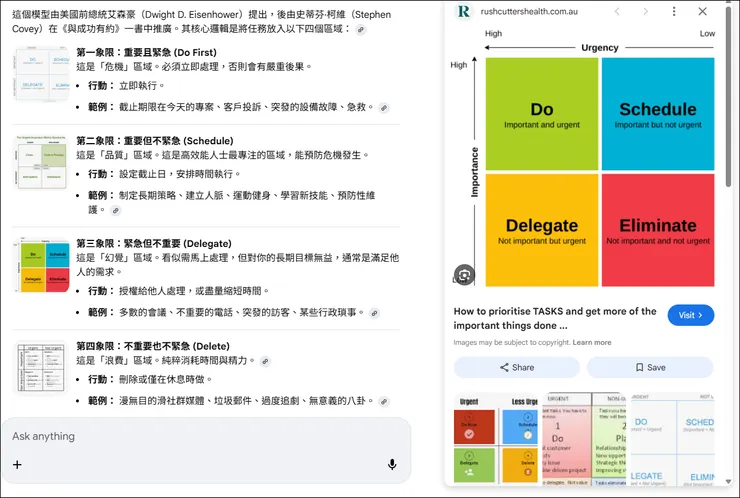Click heading 第四象限：不重要也不緊急 (Delete)
740x498 pixels.
click(153, 346)
